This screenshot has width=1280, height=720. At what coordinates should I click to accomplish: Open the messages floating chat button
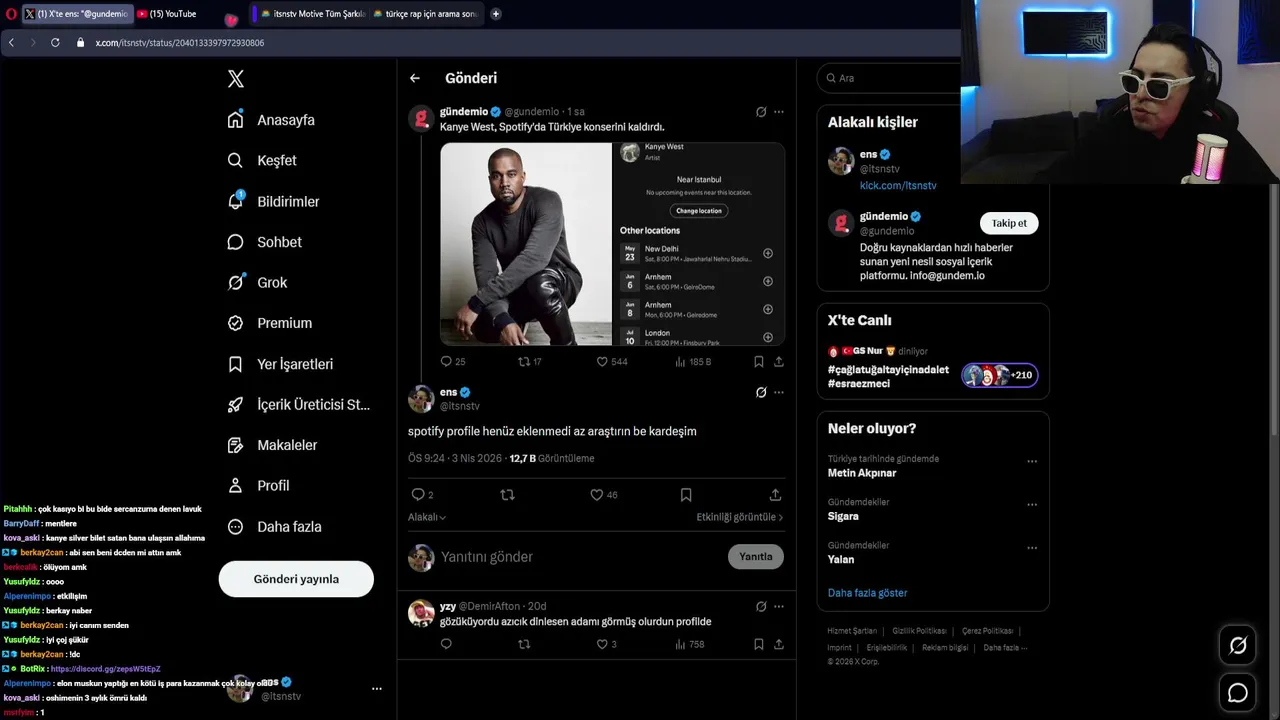tap(1238, 693)
